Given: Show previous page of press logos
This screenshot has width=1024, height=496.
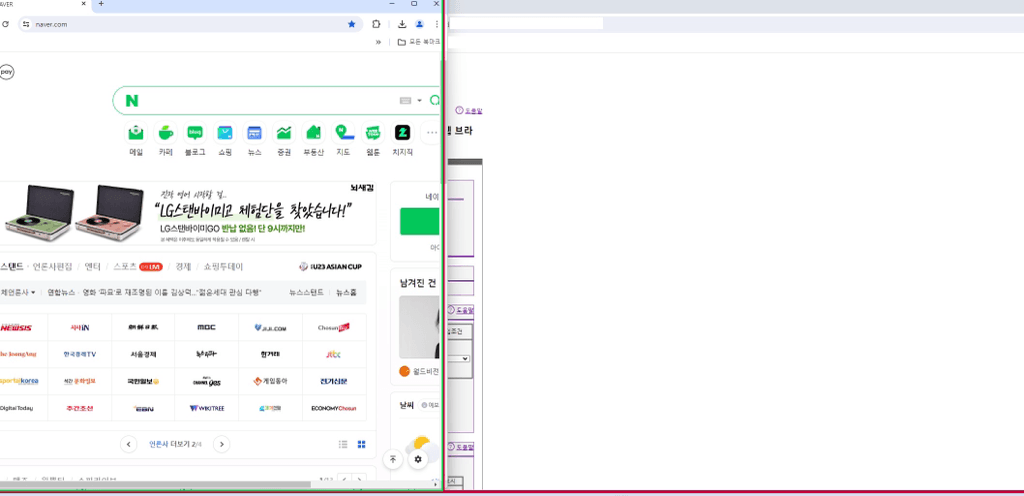Looking at the screenshot, I should [129, 444].
